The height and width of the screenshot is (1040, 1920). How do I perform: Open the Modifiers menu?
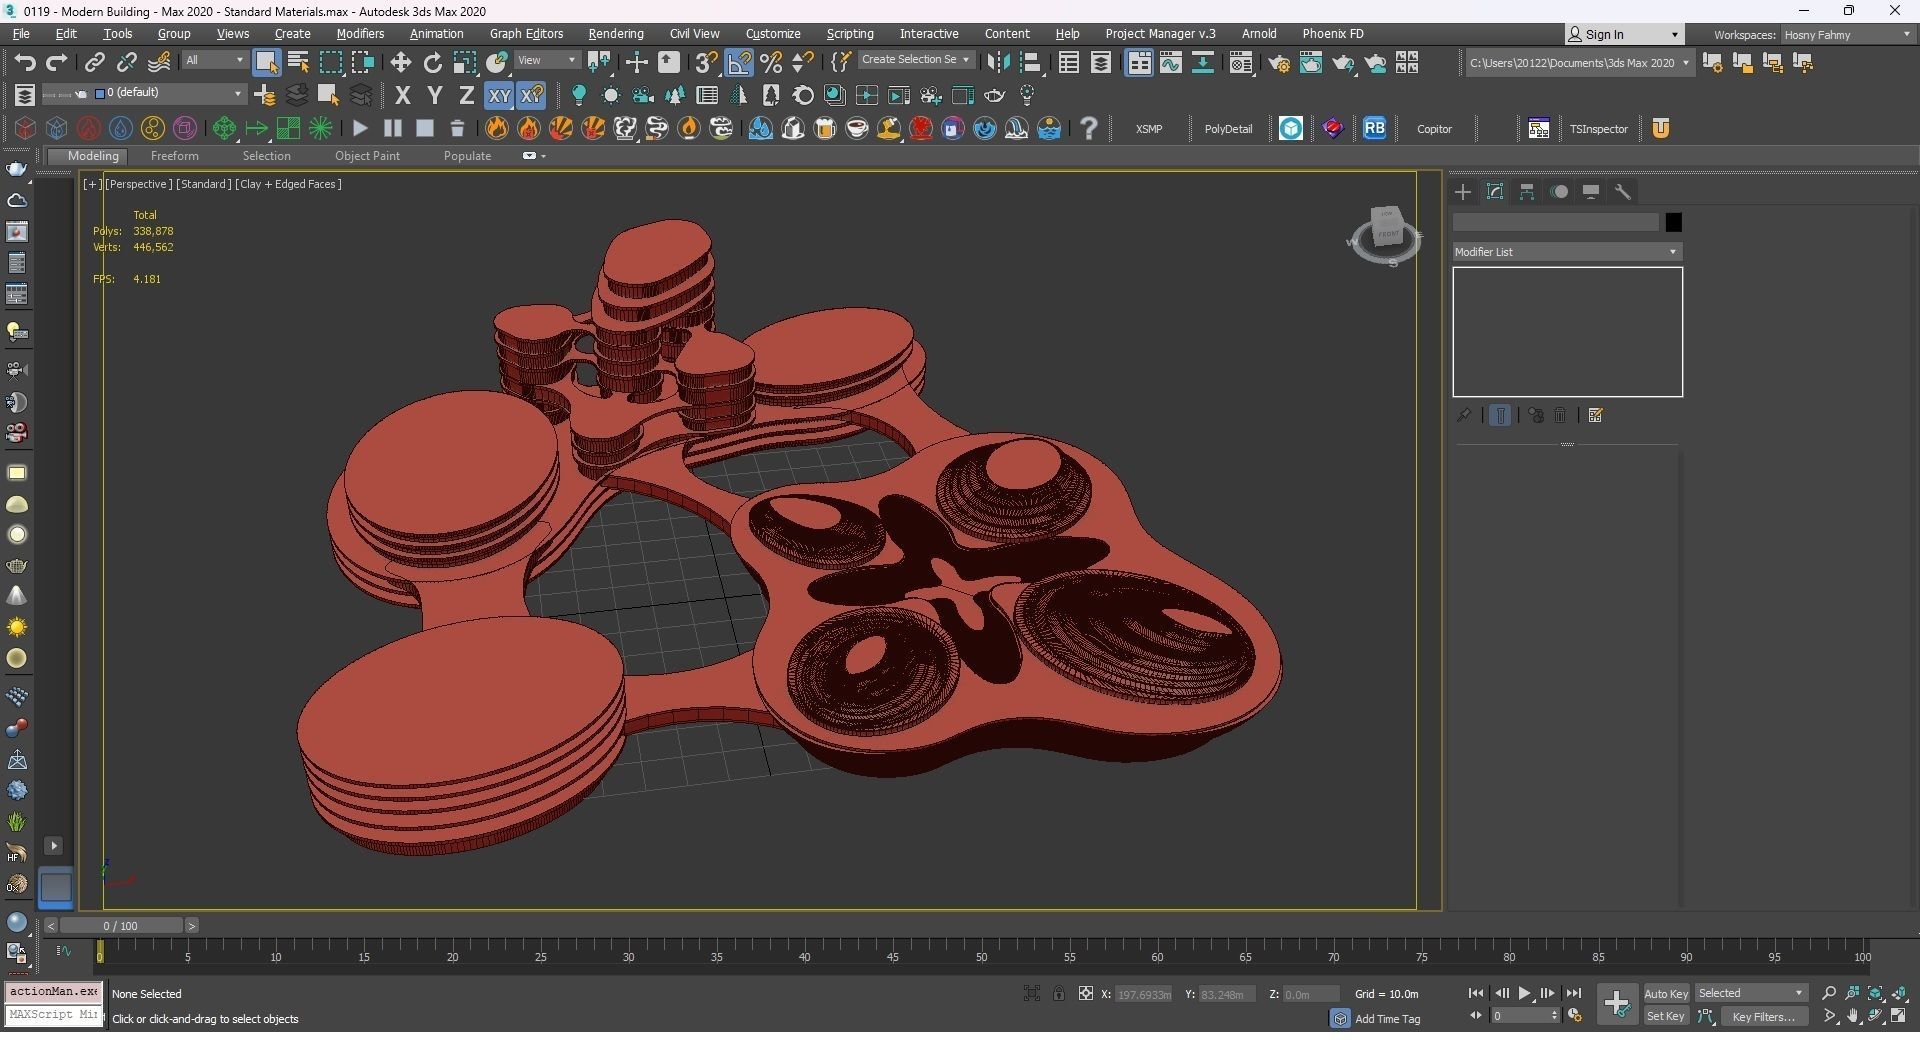(360, 34)
